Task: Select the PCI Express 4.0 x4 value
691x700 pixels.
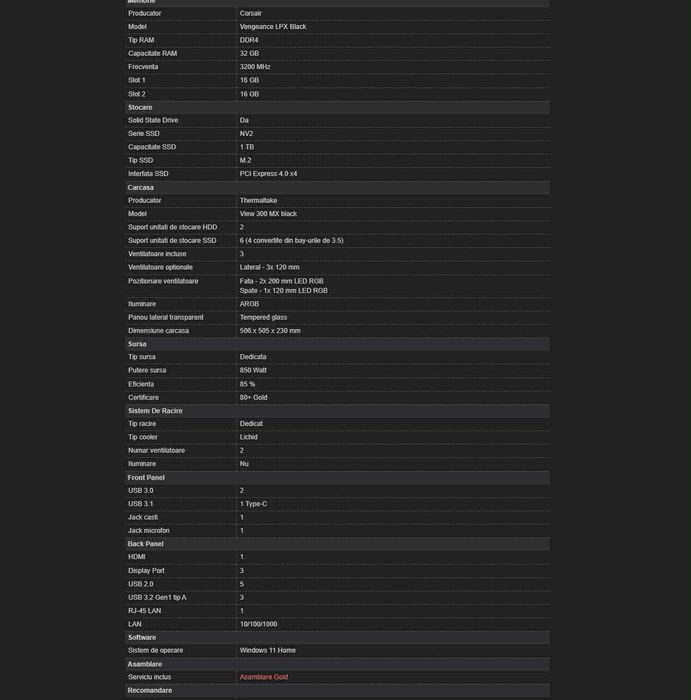Action: [268, 174]
